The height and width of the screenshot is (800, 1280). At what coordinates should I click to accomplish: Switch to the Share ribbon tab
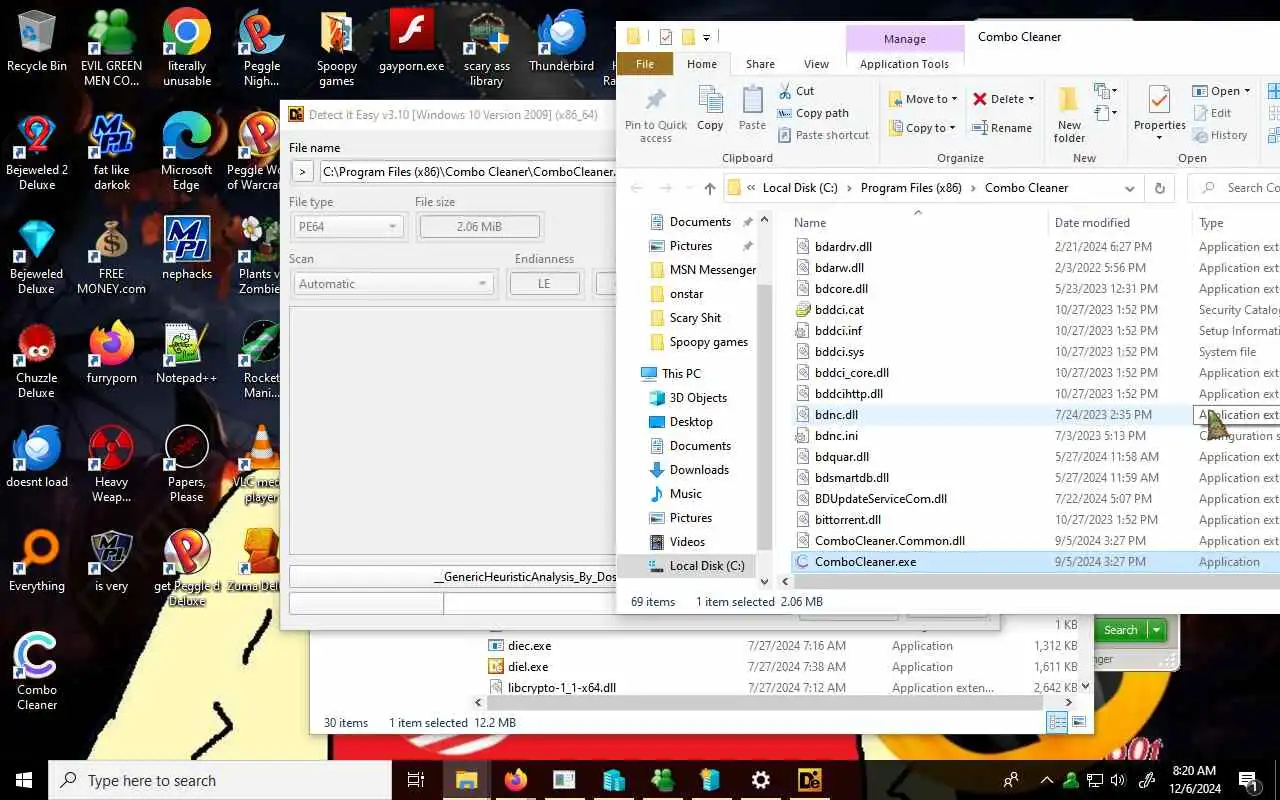(760, 64)
